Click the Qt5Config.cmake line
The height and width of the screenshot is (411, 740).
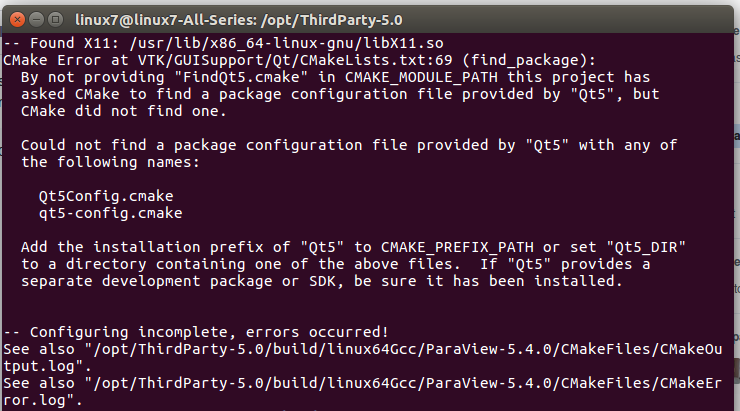106,196
